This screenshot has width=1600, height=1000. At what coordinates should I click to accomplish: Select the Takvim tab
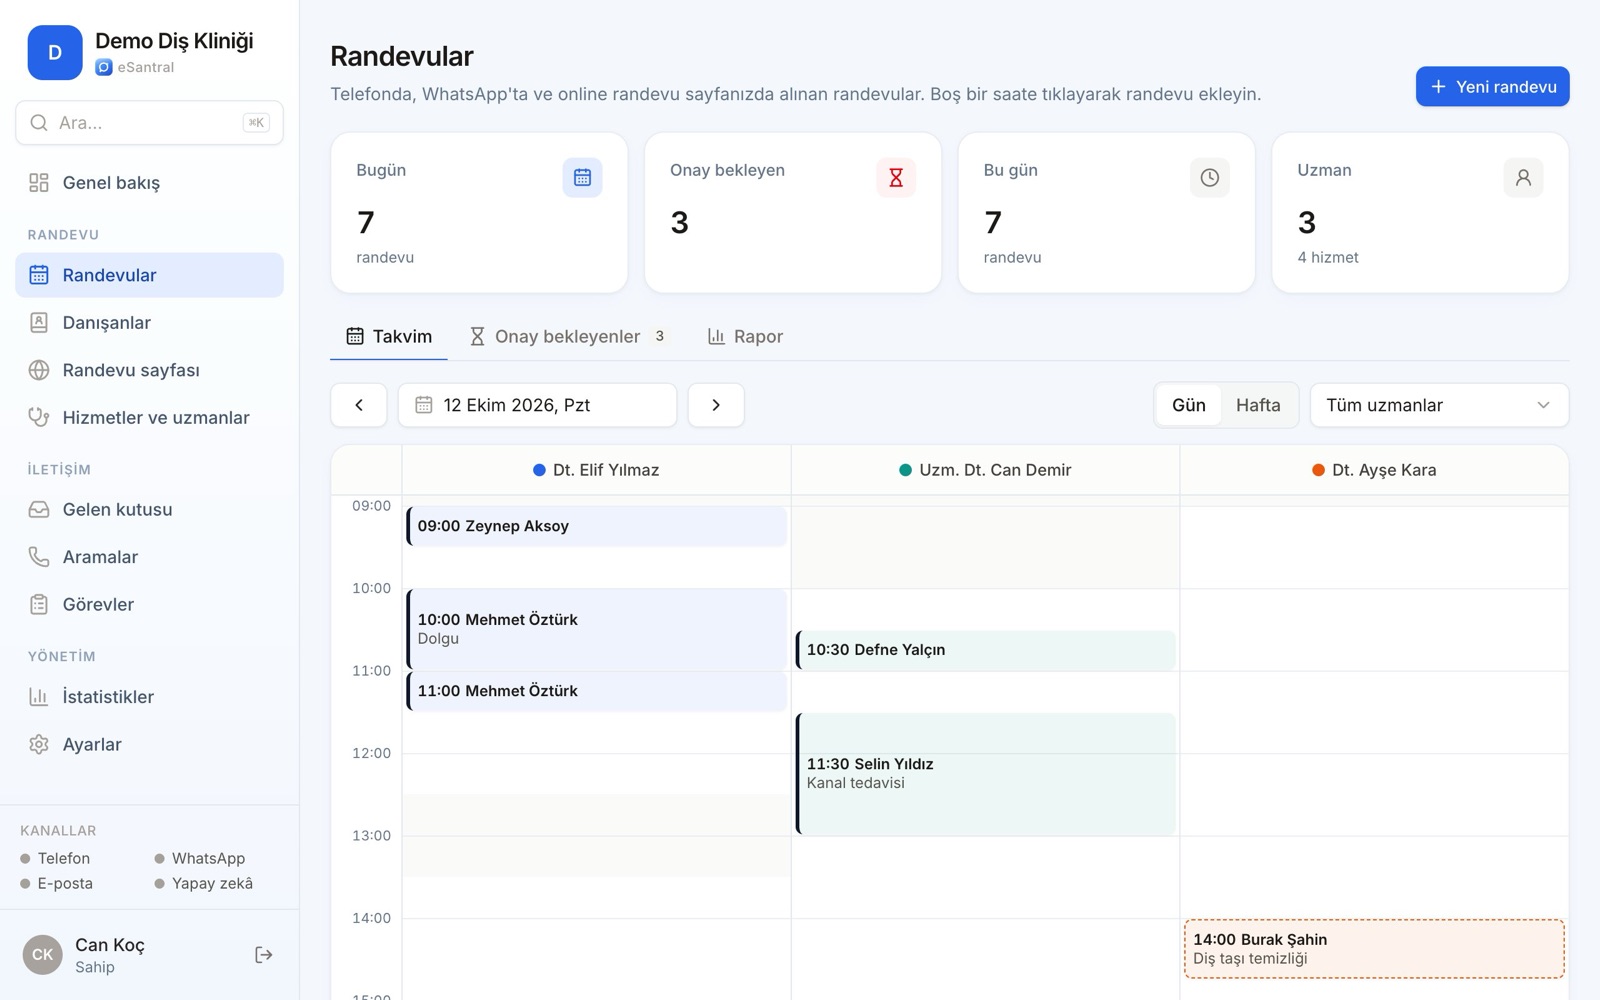389,336
